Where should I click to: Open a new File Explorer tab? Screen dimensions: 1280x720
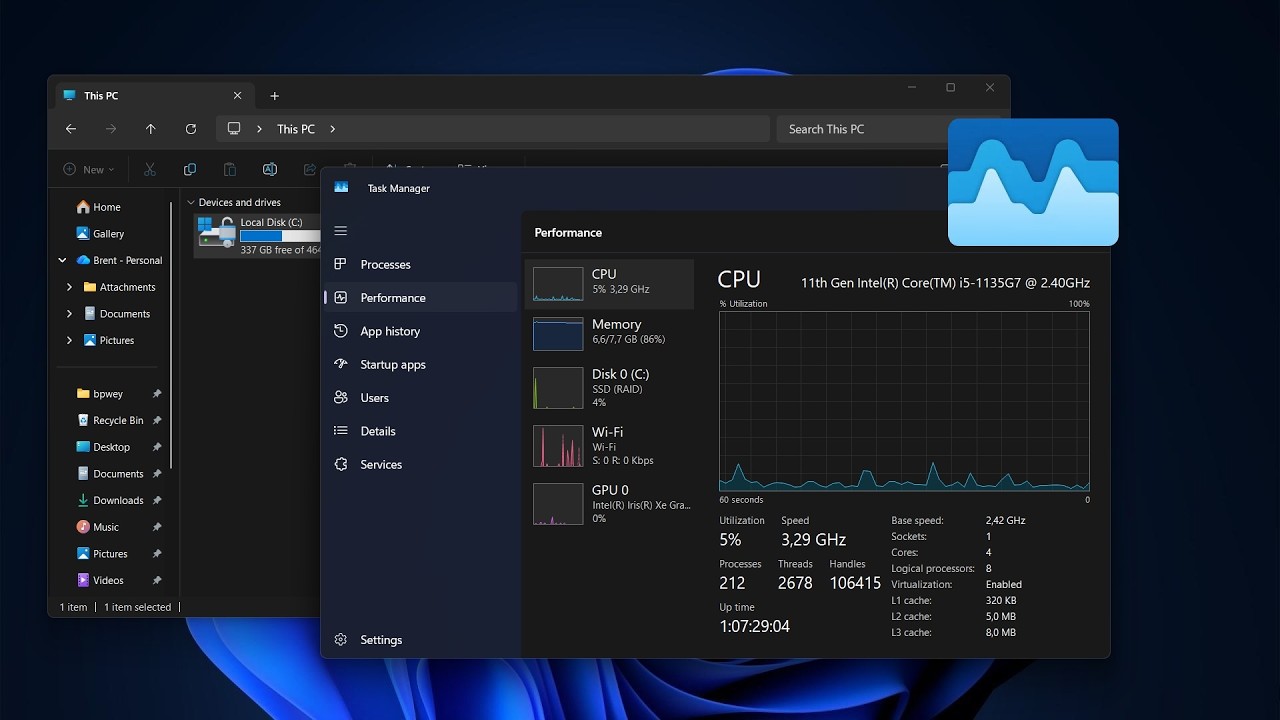[274, 96]
